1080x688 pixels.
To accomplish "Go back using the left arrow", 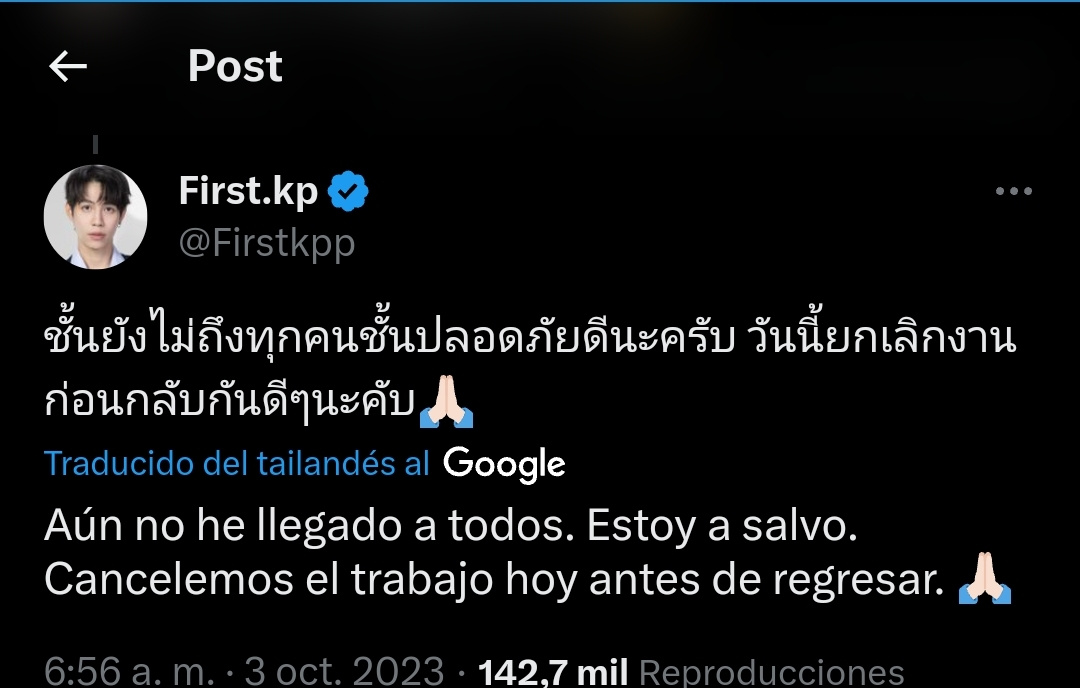I will click(x=68, y=67).
